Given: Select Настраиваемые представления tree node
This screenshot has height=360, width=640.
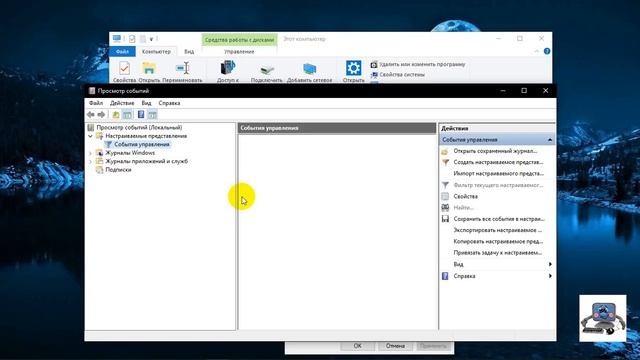Looking at the screenshot, I should tap(146, 136).
